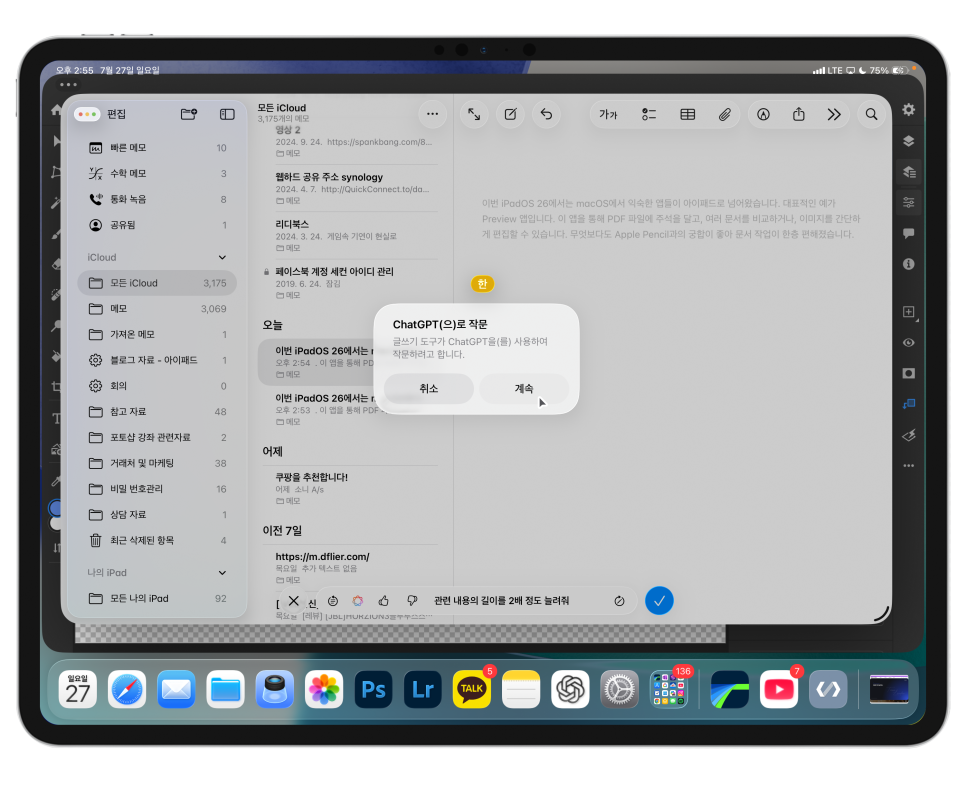The width and height of the screenshot is (966, 785).
Task: Tap the paperclip attachment icon
Action: tap(724, 114)
